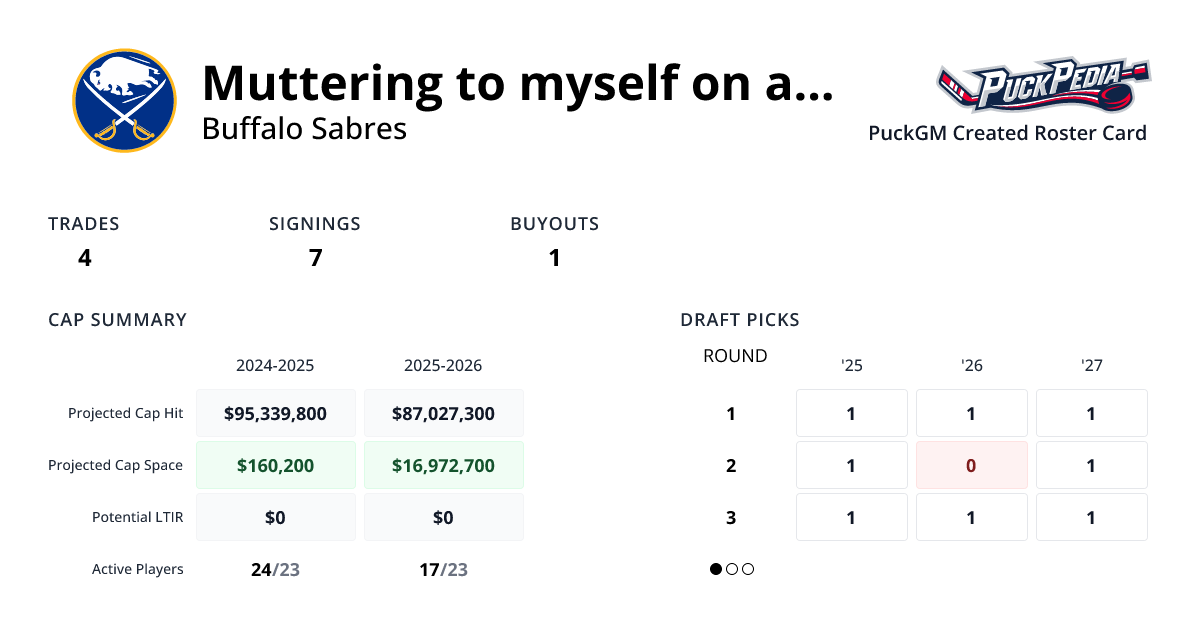This screenshot has height=630, width=1200.
Task: Switch to the second pagination dot
Action: (732, 569)
